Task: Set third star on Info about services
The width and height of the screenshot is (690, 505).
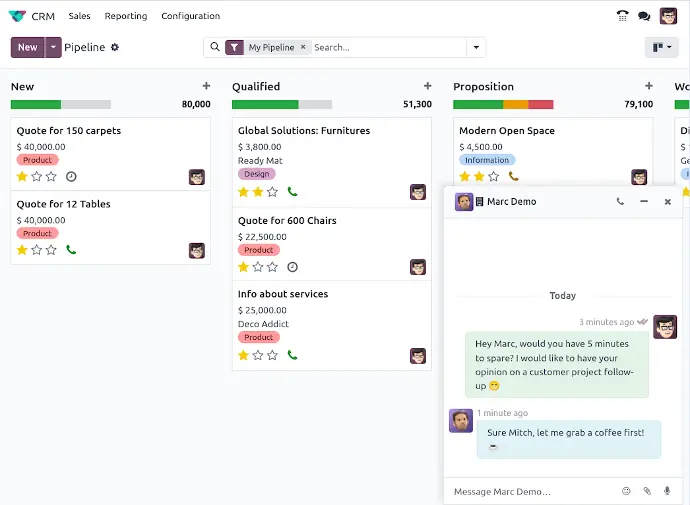Action: pos(272,355)
